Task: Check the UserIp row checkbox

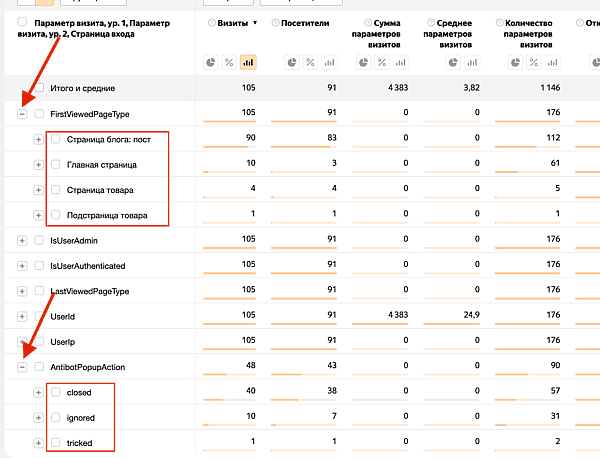Action: tap(39, 341)
